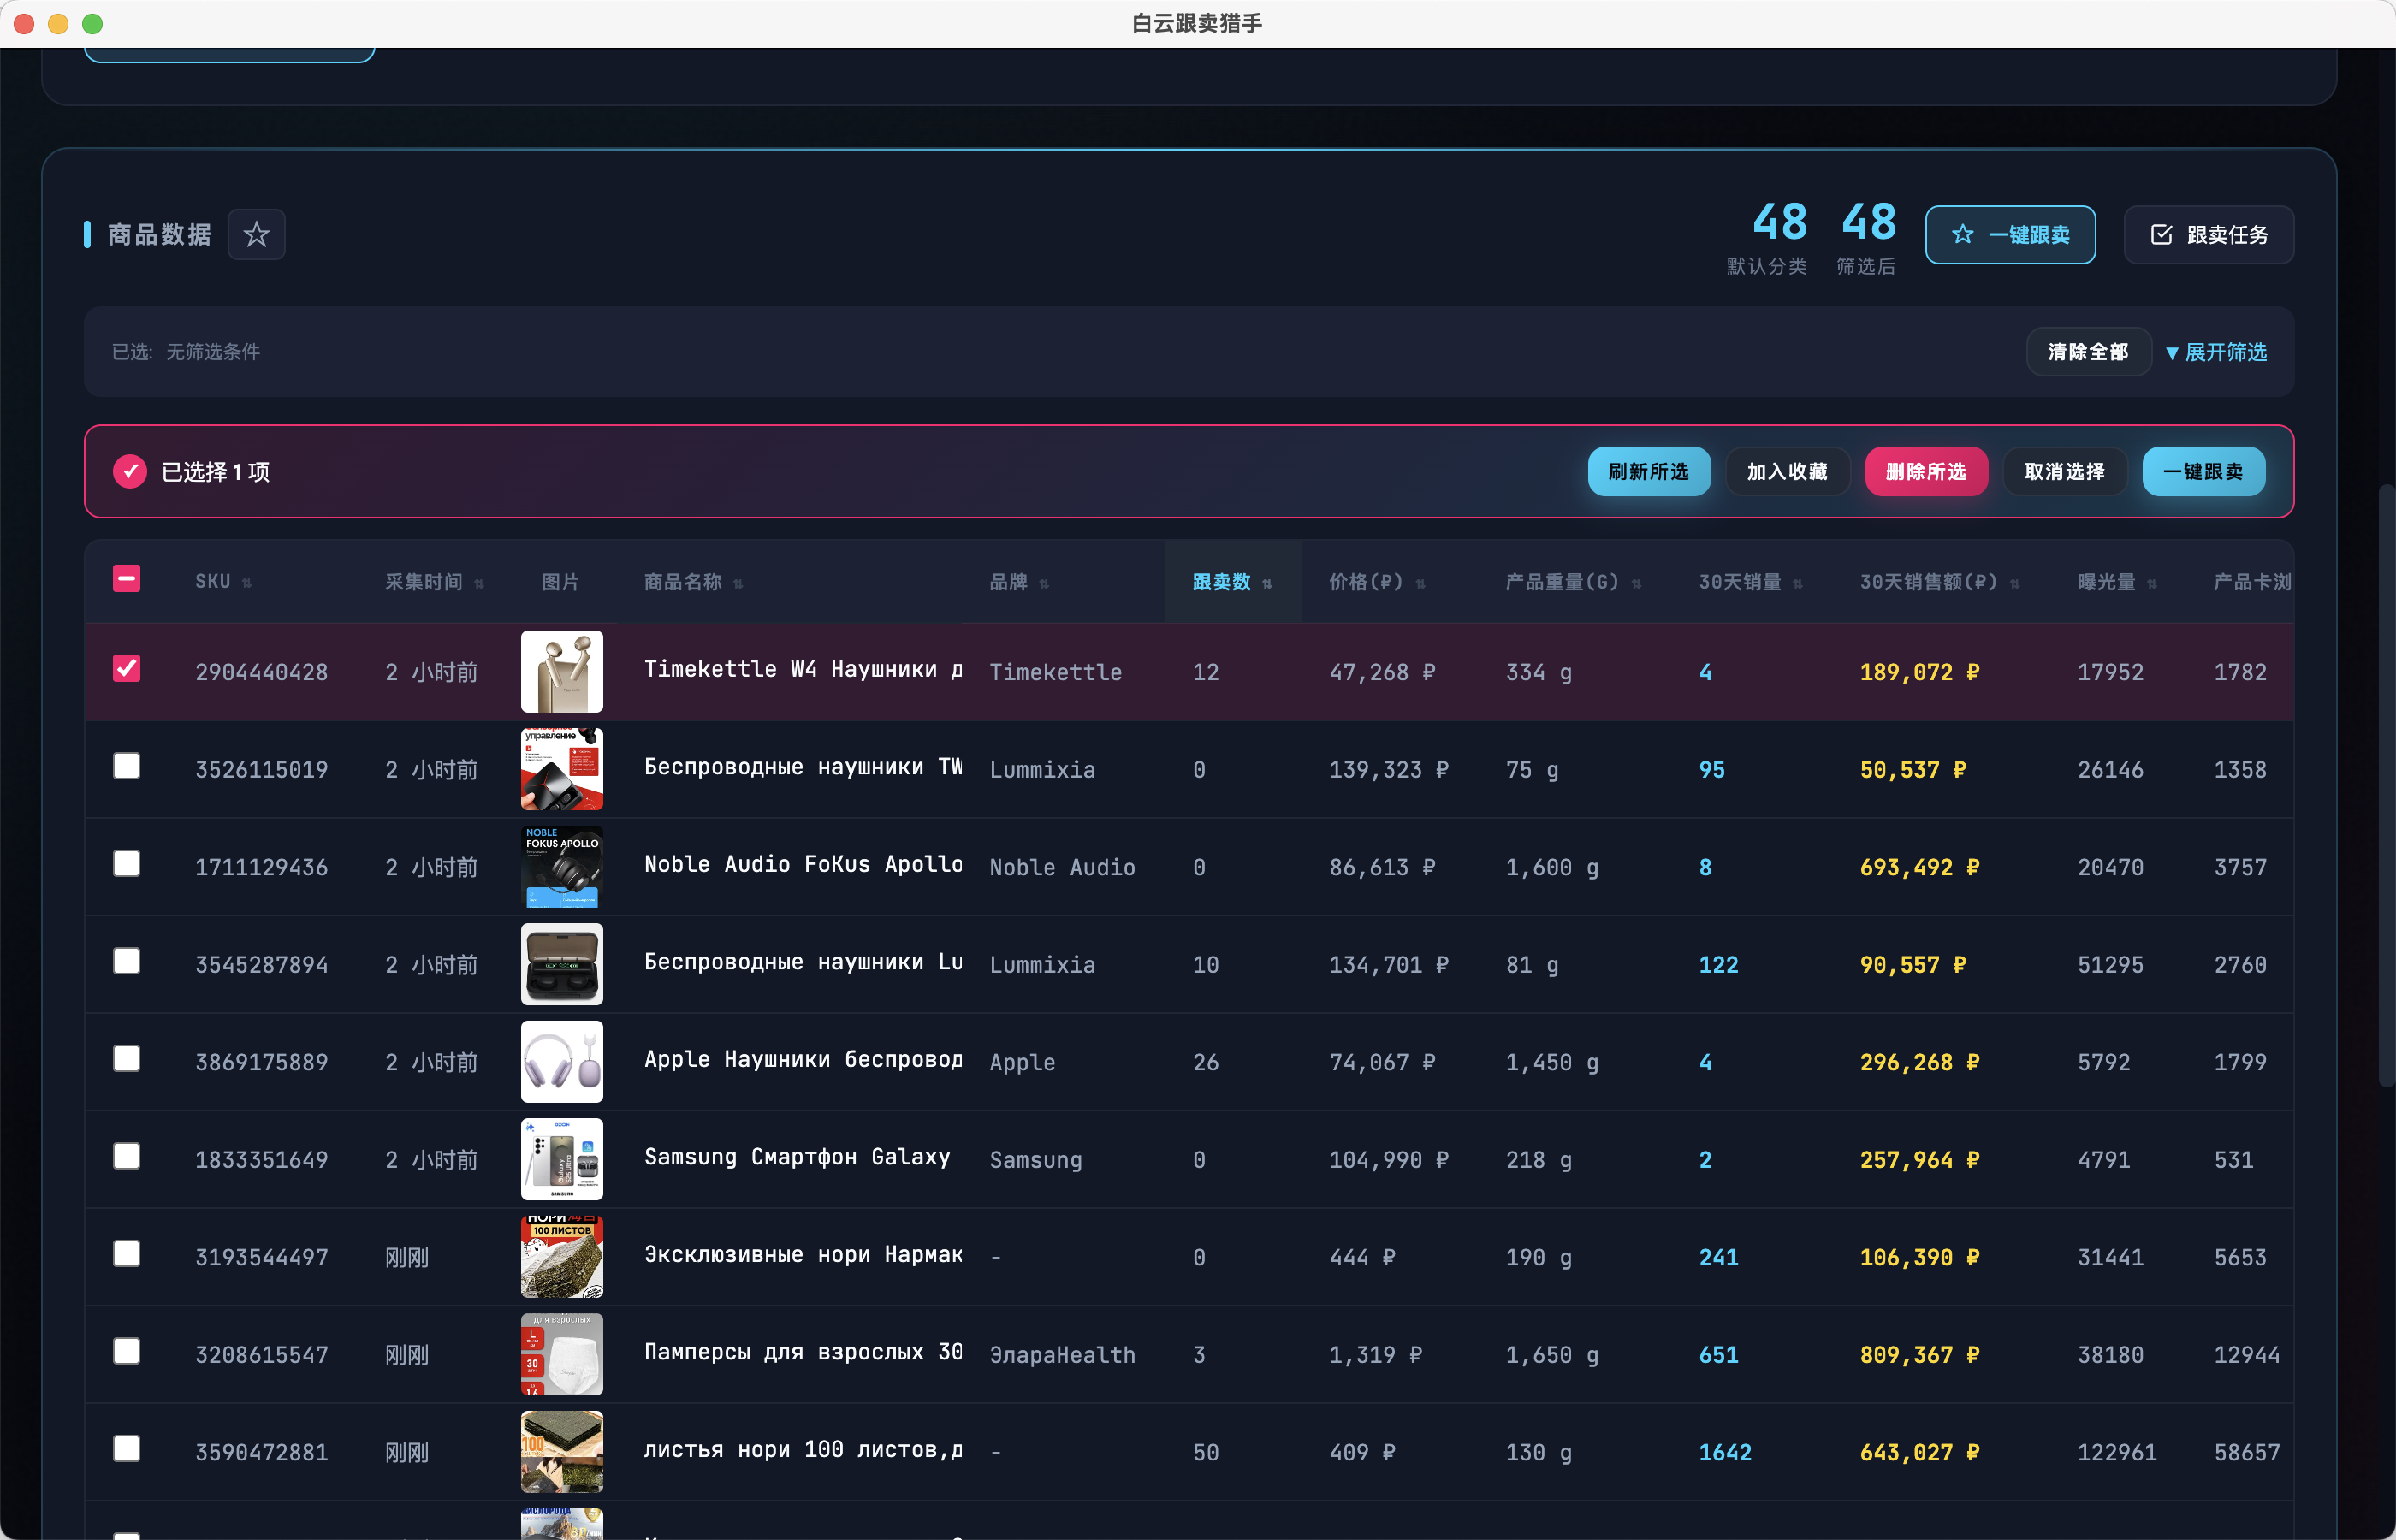This screenshot has width=2396, height=1540.
Task: Expand filters with 展开筛选
Action: (2216, 352)
